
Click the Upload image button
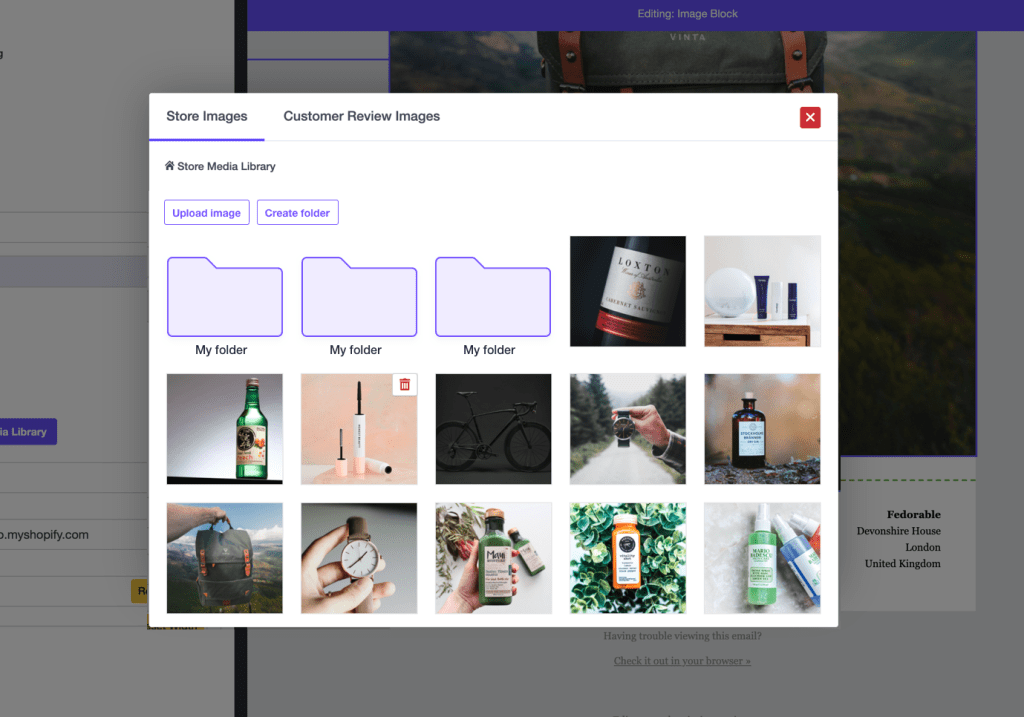pyautogui.click(x=207, y=213)
